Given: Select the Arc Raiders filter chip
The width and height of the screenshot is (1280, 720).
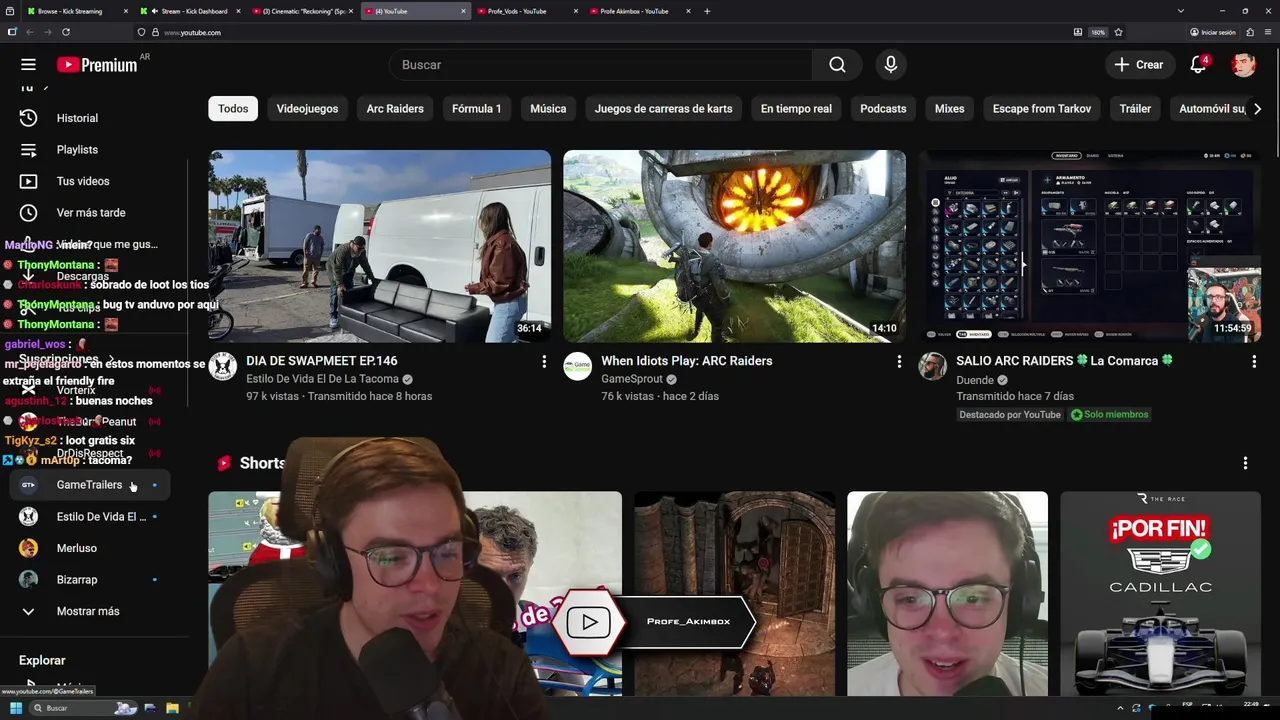Looking at the screenshot, I should 395,108.
